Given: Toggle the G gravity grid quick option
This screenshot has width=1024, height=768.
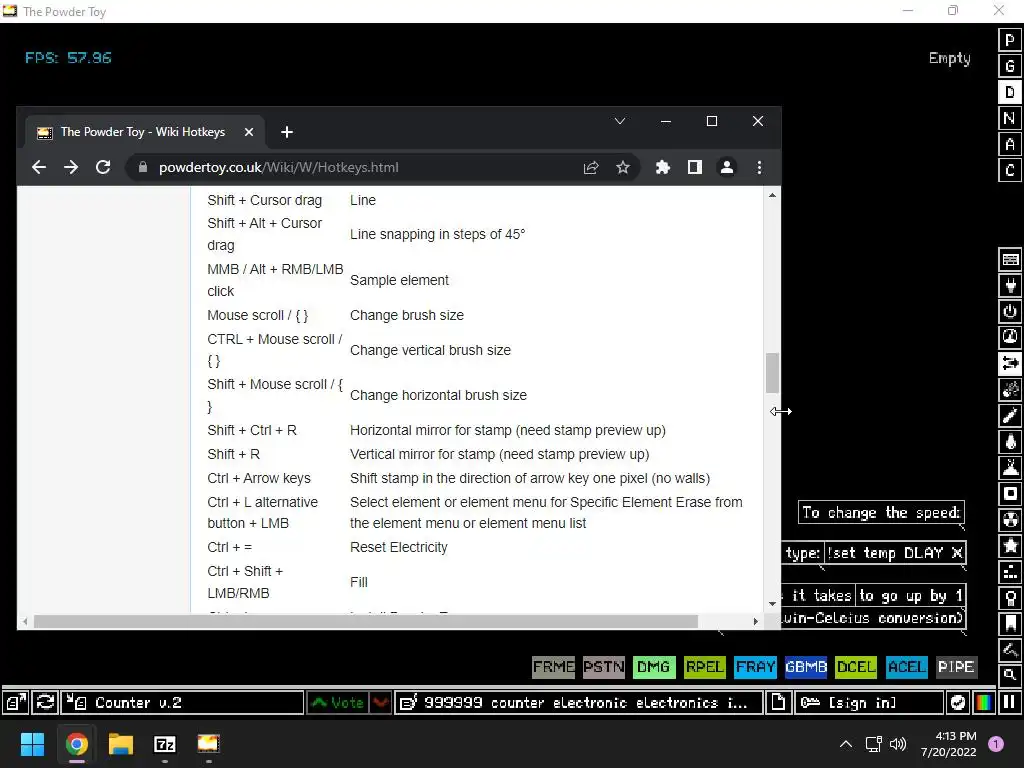Looking at the screenshot, I should (x=1010, y=66).
